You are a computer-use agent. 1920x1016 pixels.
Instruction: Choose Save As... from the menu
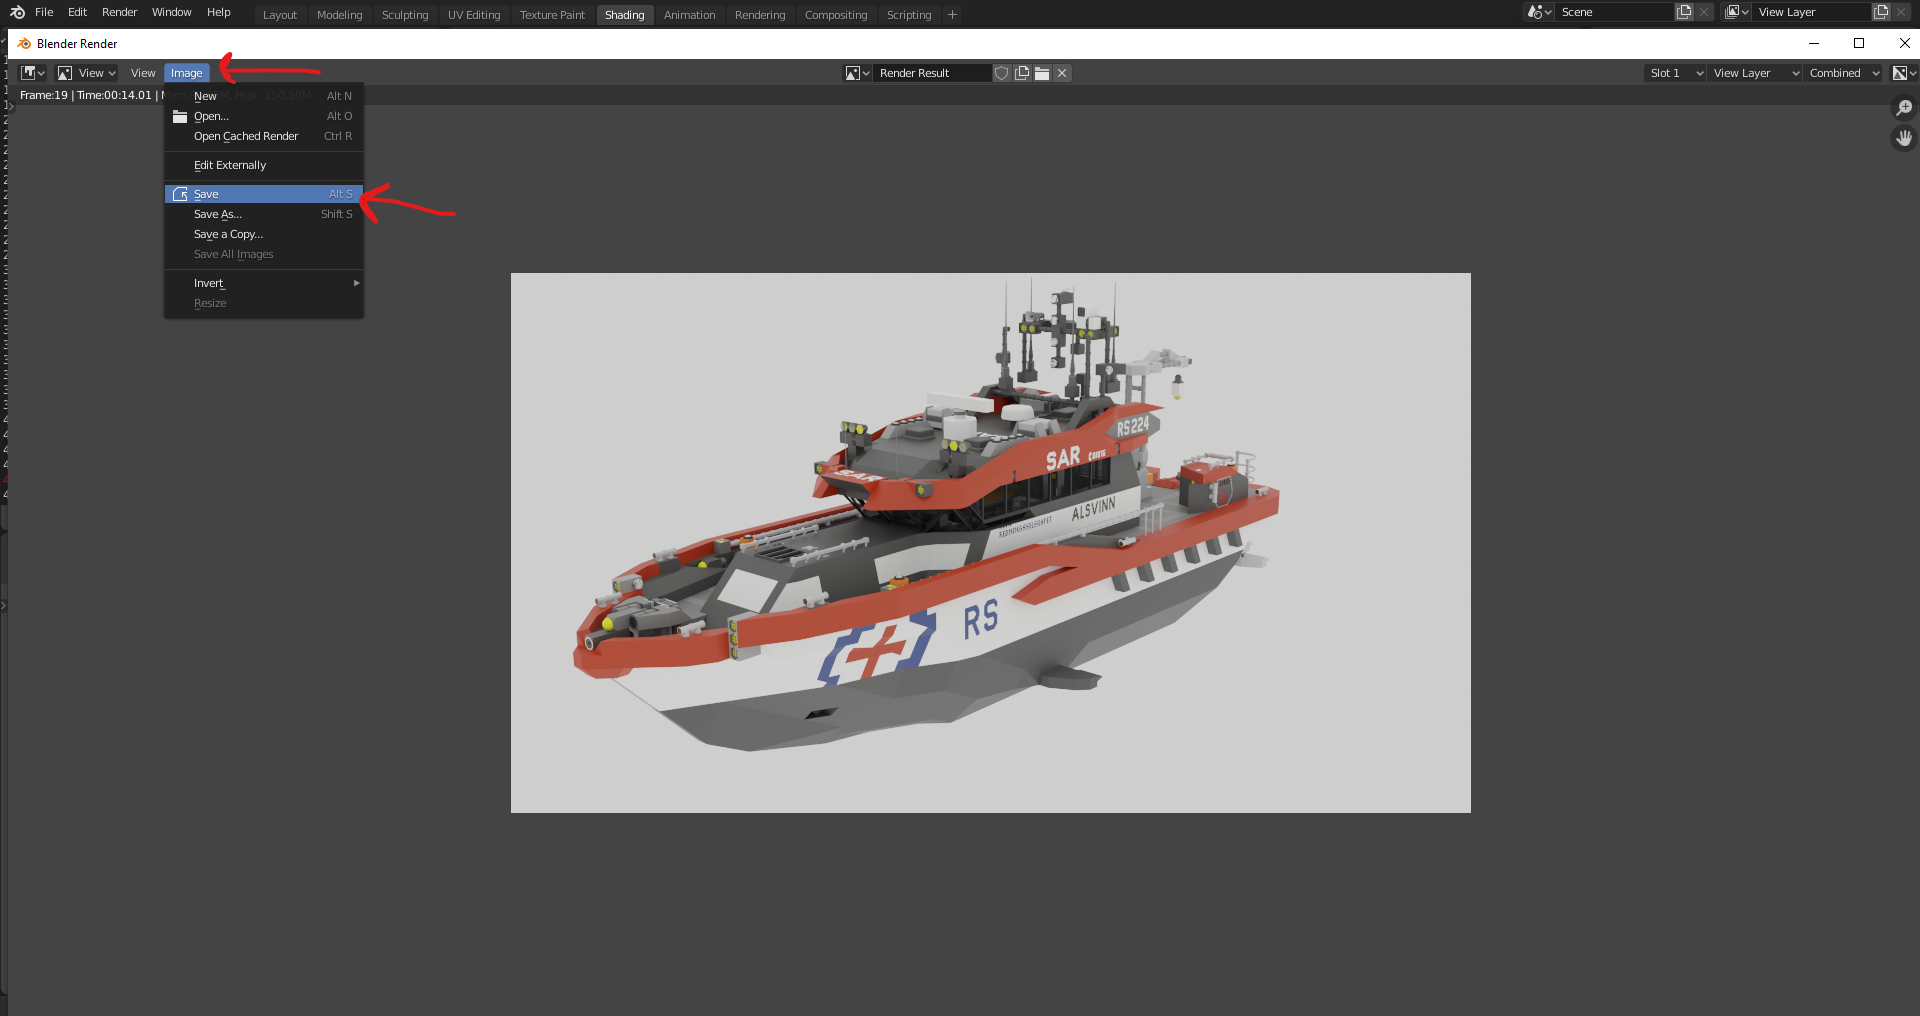tap(264, 214)
